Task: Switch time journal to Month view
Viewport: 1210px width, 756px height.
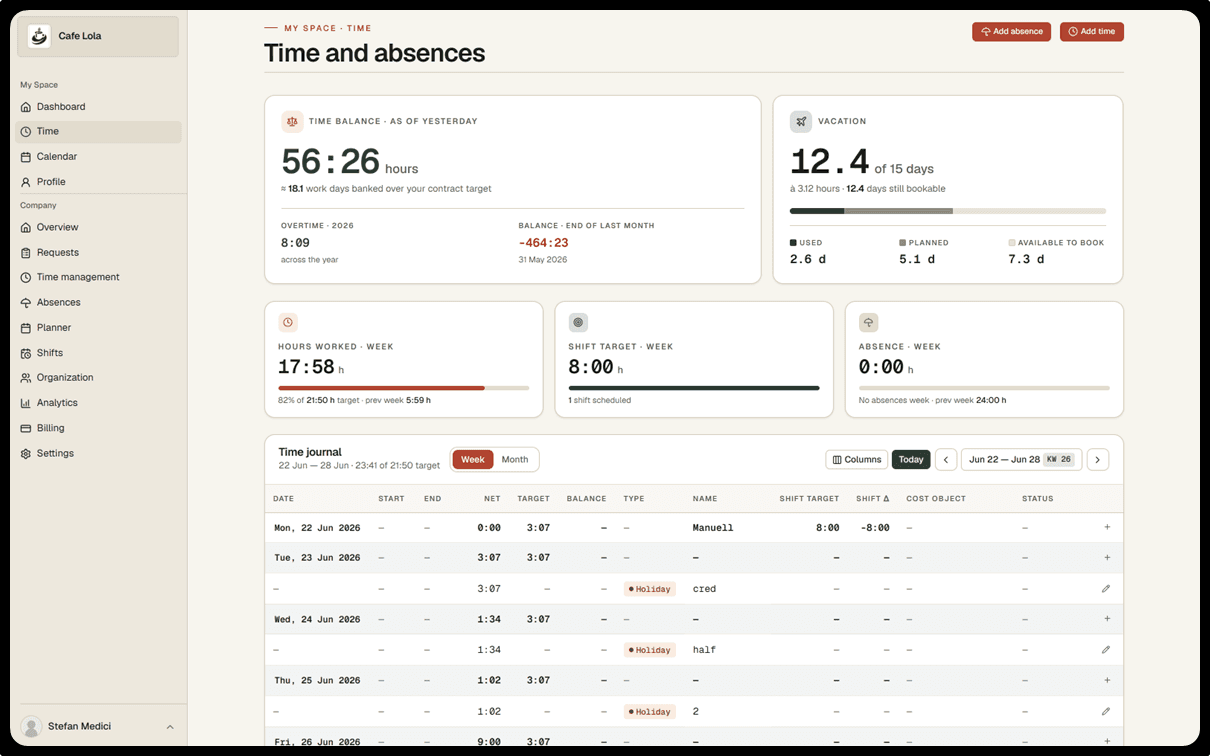Action: (515, 460)
